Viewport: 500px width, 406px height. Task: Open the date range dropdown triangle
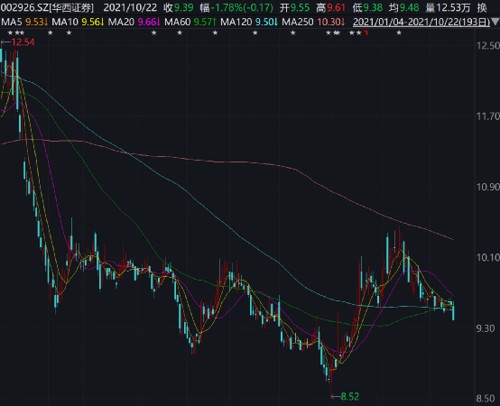point(495,23)
